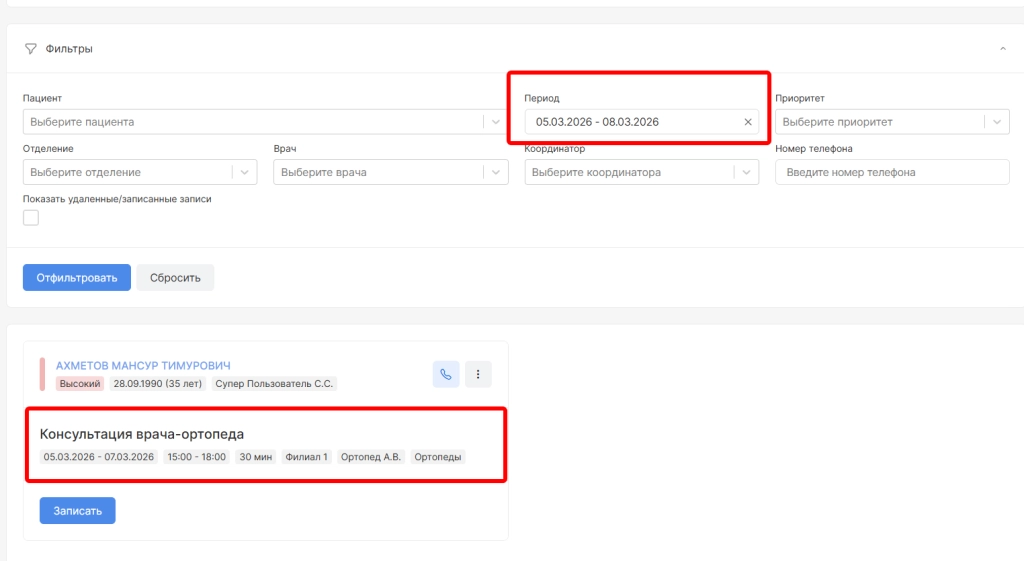Focus the Номер телефона input field

coord(892,172)
